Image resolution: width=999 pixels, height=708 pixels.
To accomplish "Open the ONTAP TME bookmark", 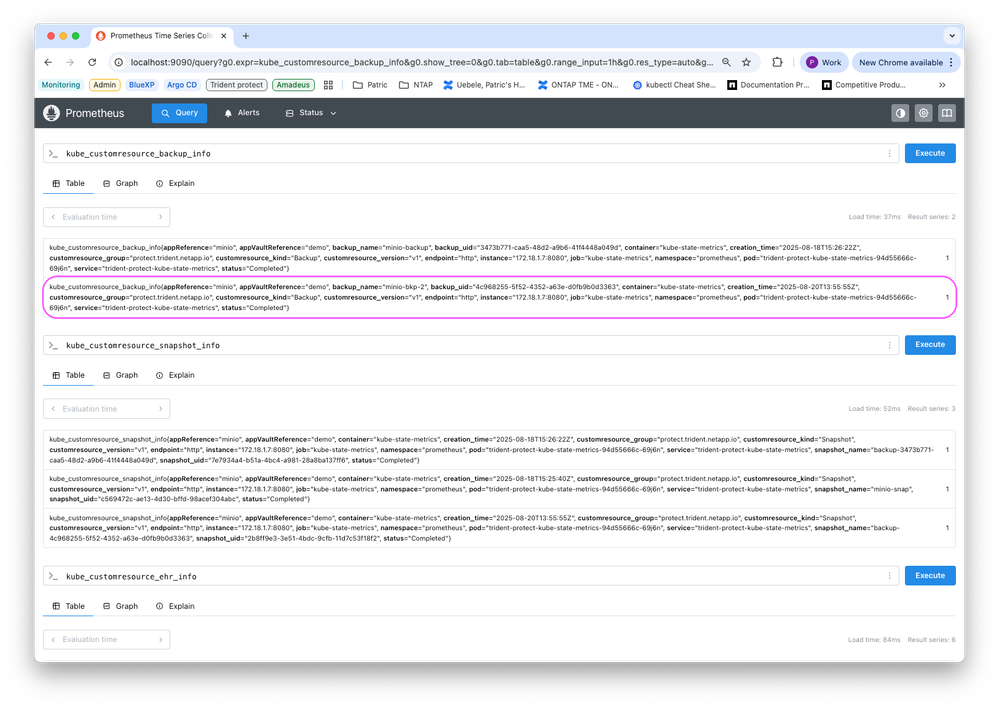I will [x=578, y=85].
